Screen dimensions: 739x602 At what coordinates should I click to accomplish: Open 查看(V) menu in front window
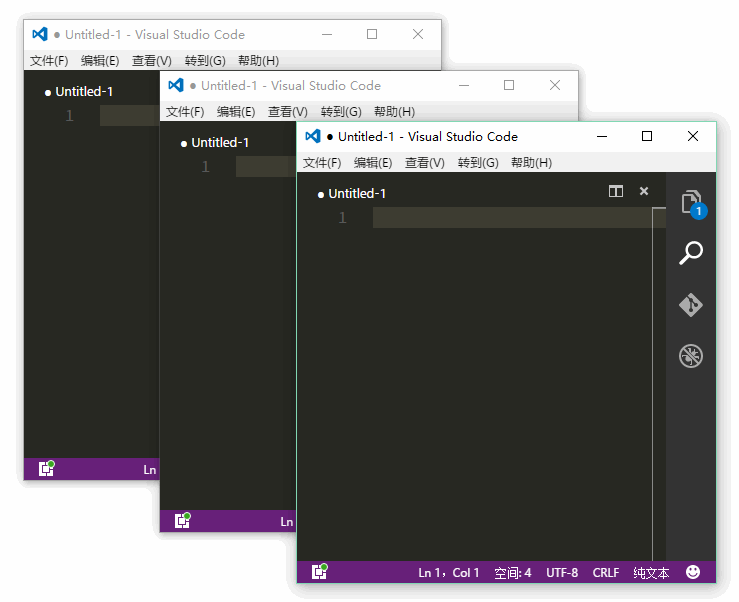coord(425,163)
